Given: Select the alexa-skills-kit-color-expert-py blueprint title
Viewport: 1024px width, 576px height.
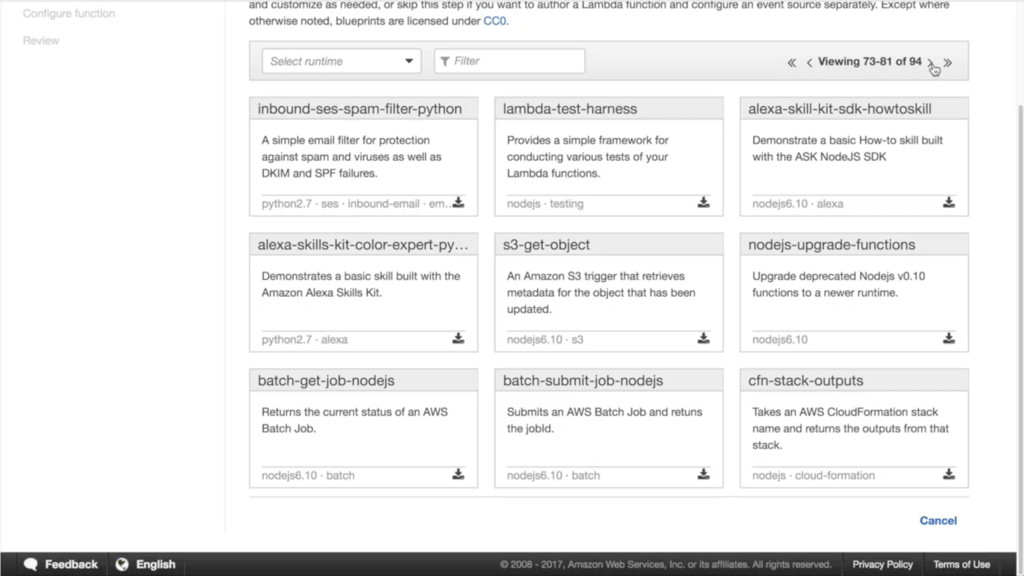Looking at the screenshot, I should pyautogui.click(x=362, y=245).
